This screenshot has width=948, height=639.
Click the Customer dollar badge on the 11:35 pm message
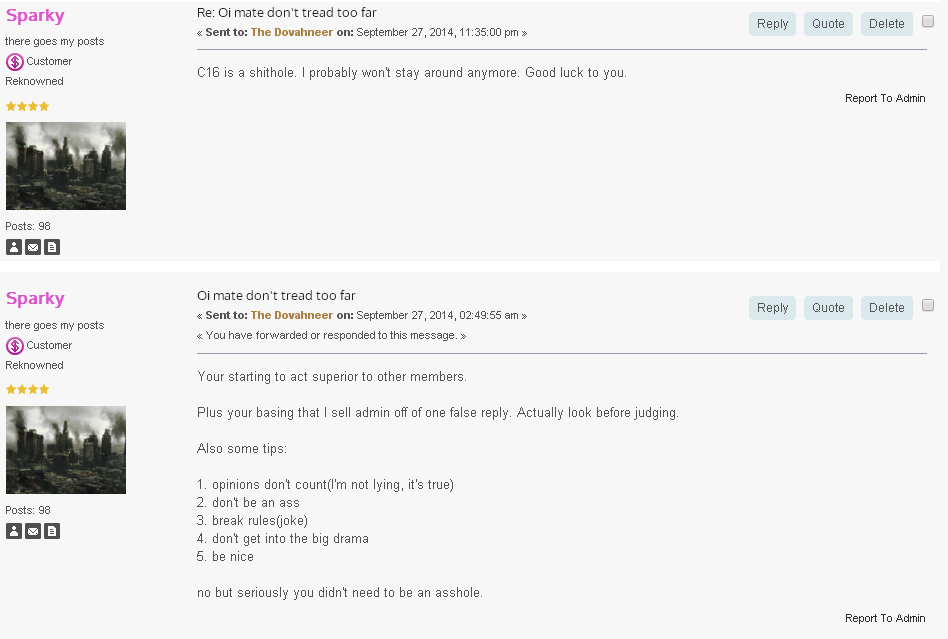[15, 62]
